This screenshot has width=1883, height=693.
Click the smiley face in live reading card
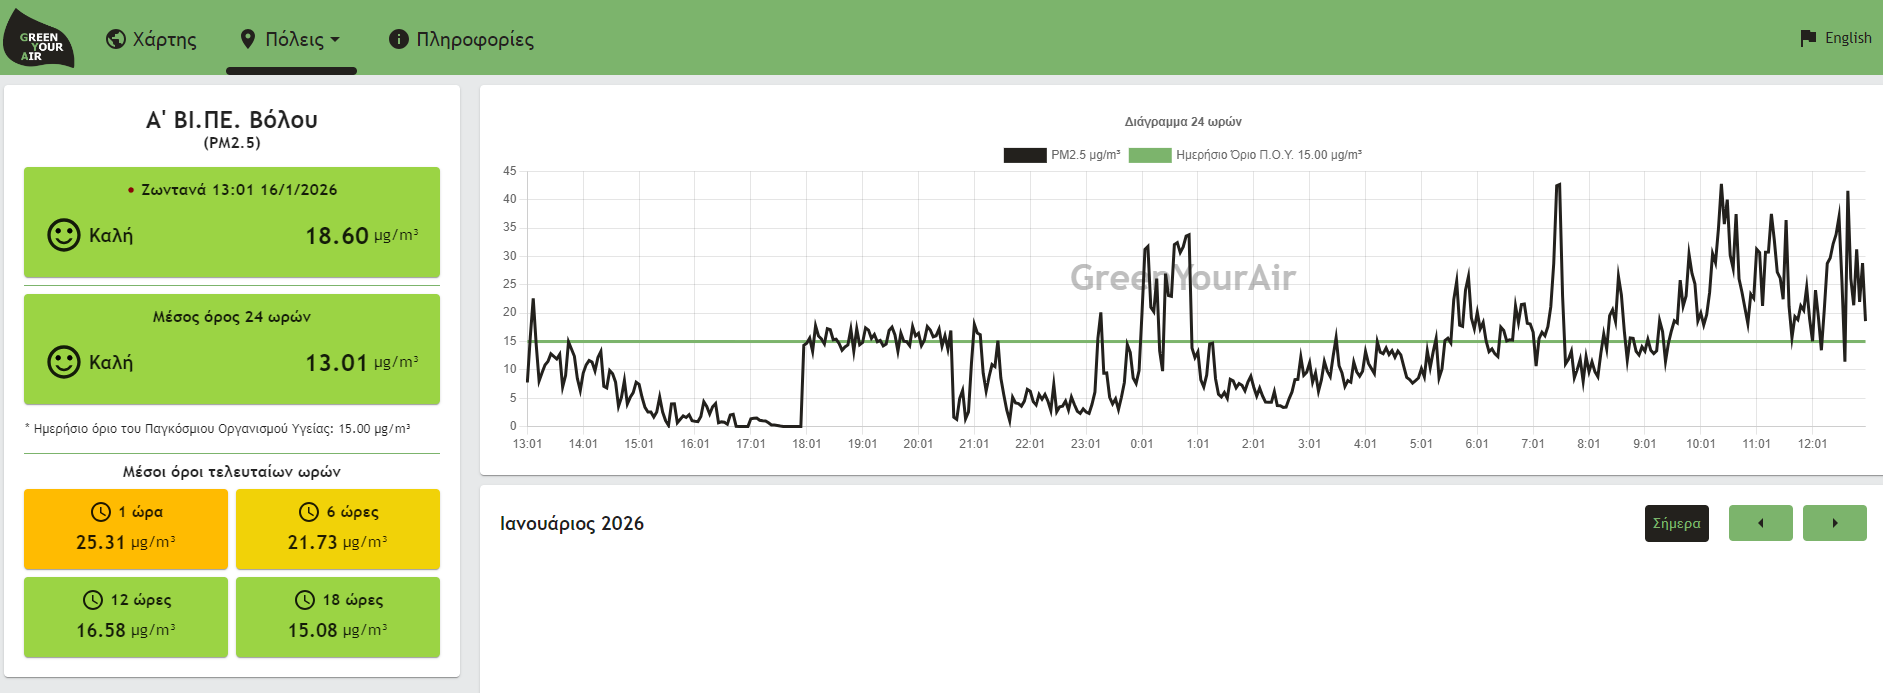pos(64,235)
